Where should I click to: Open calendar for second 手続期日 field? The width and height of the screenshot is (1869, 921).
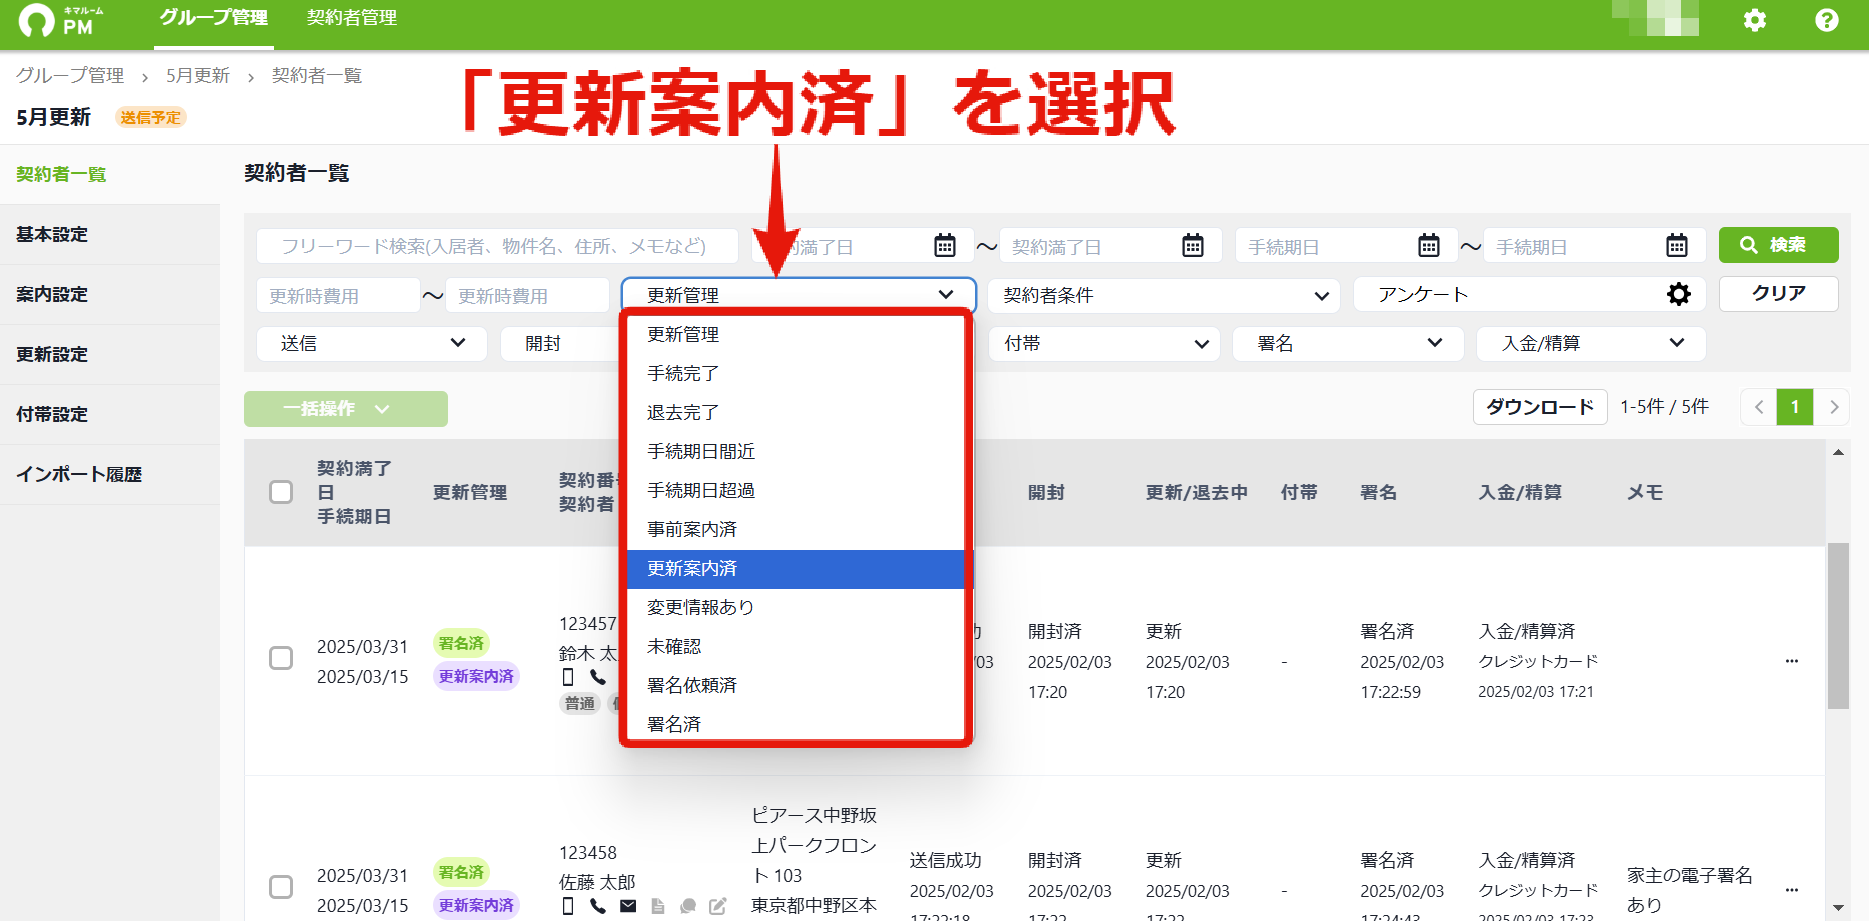[1677, 246]
